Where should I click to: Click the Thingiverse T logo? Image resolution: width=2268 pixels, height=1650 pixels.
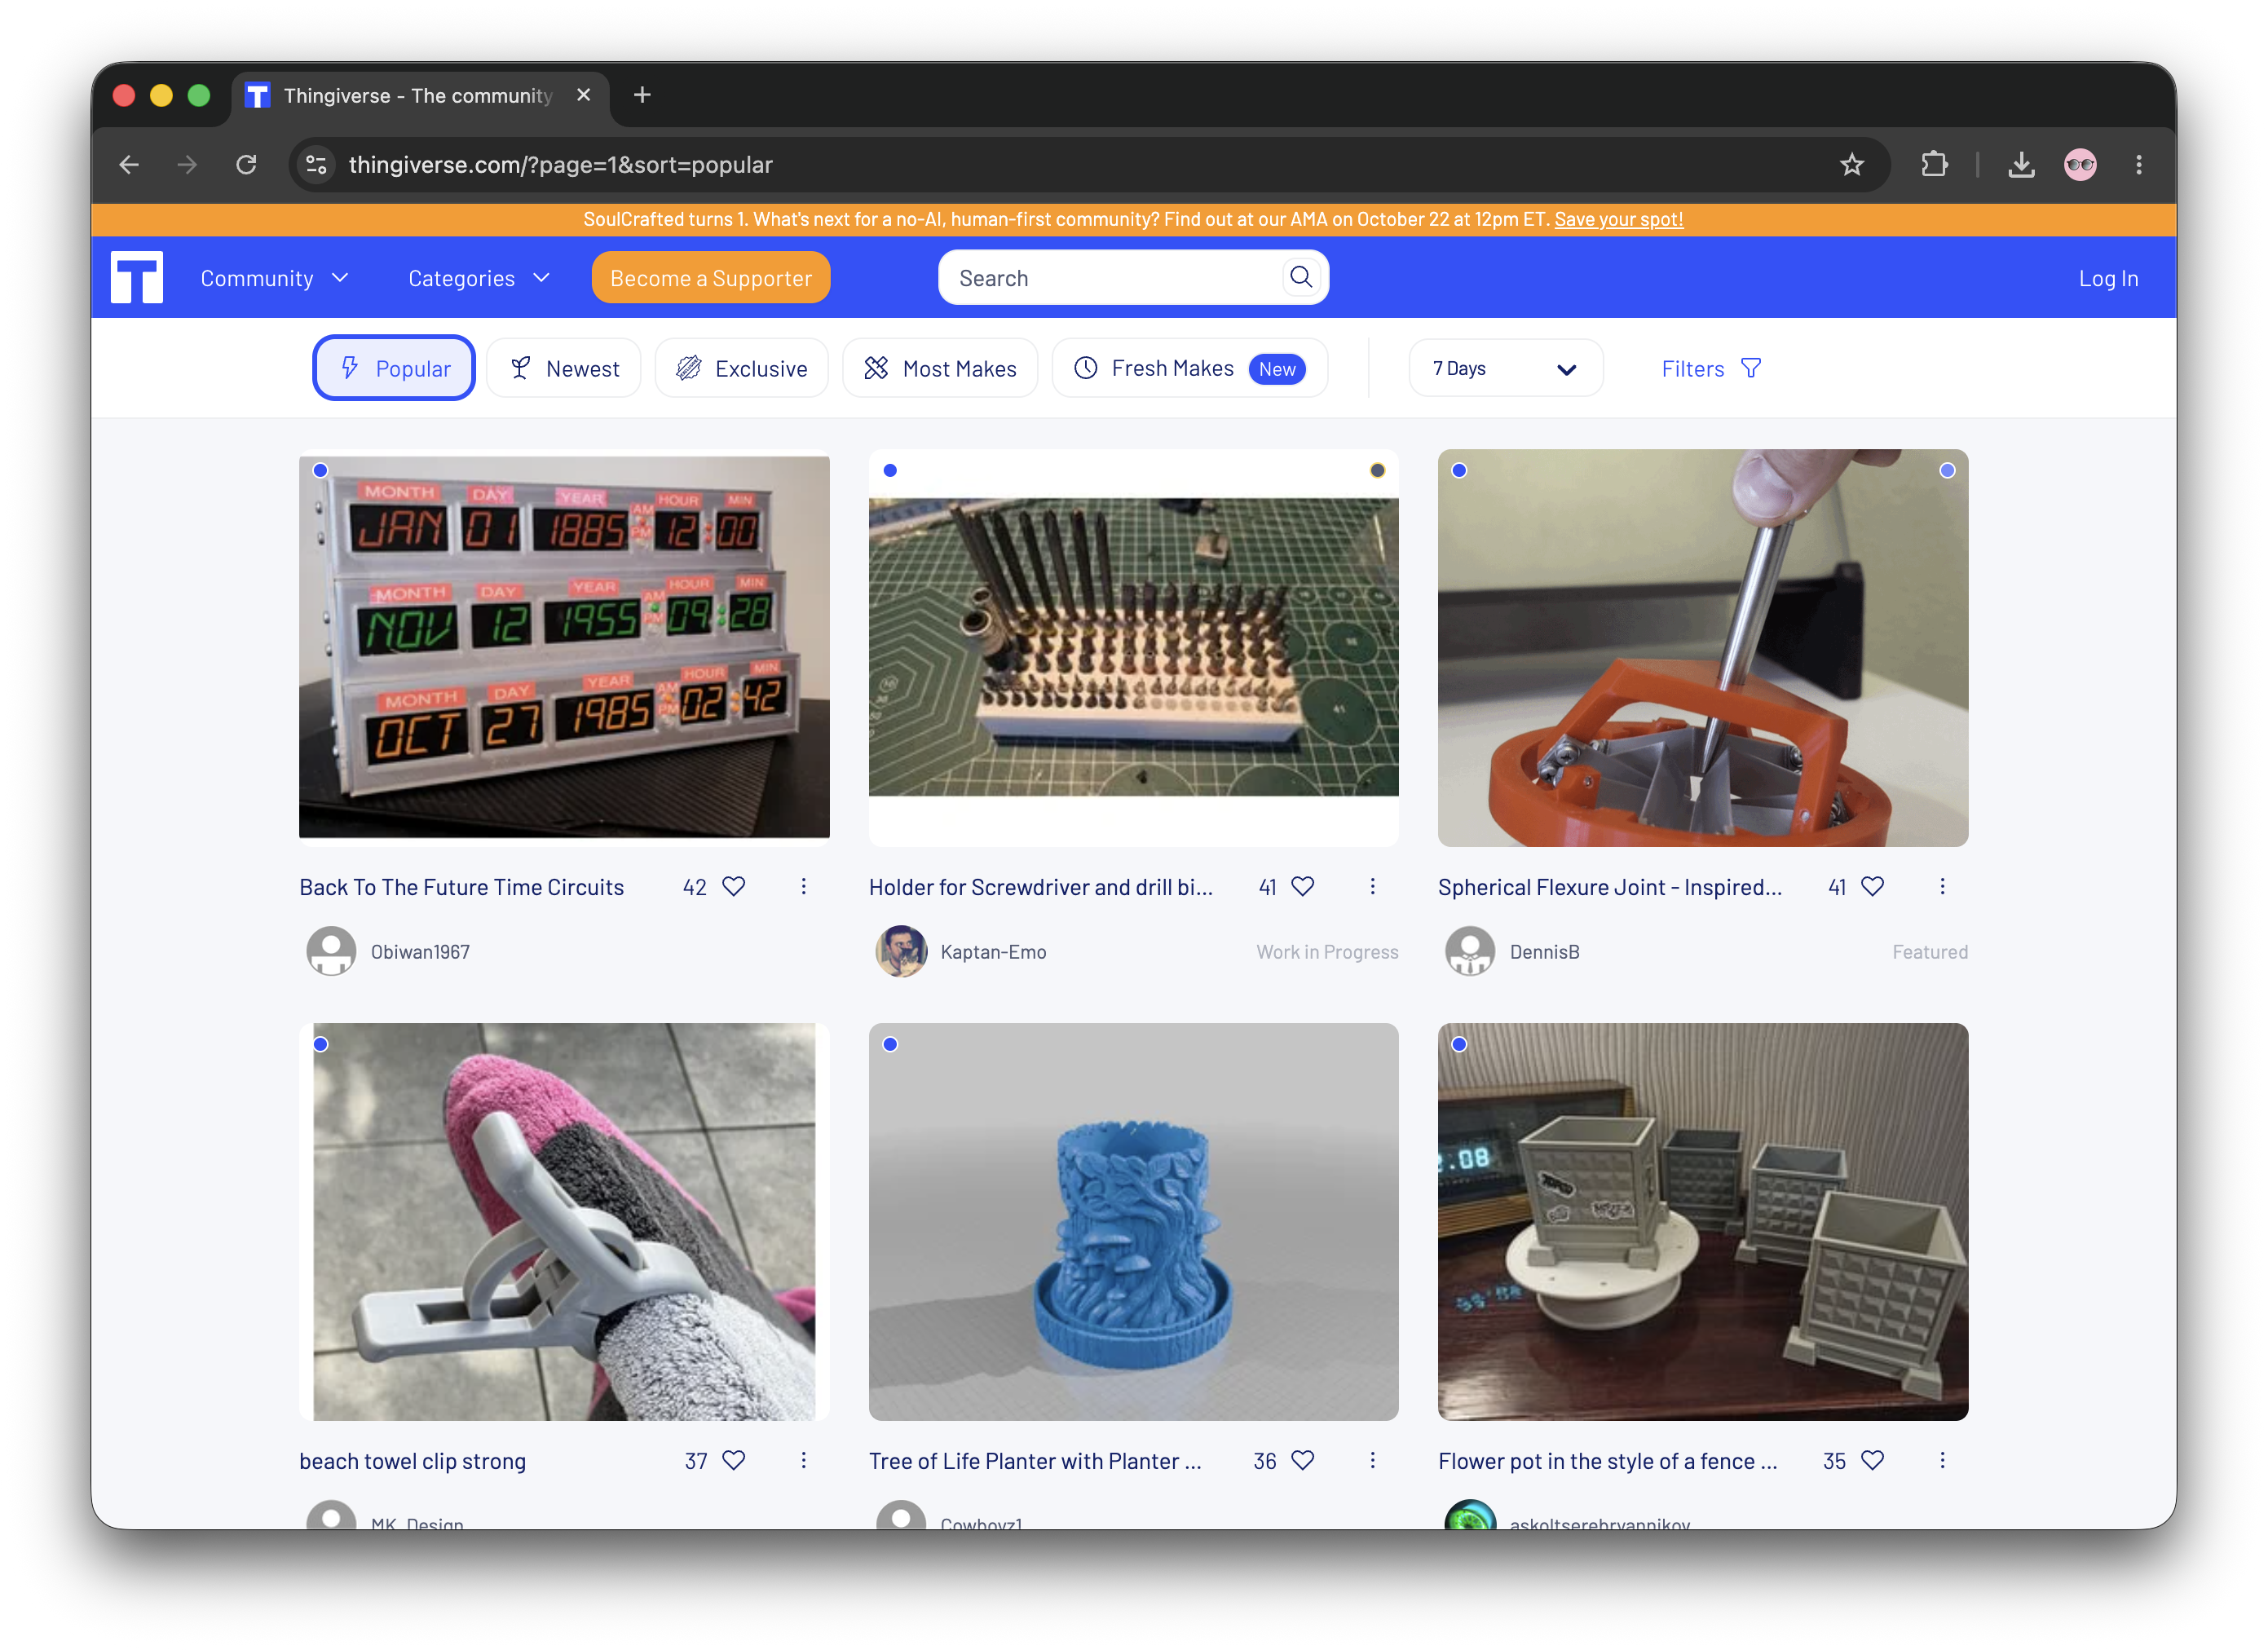[136, 277]
